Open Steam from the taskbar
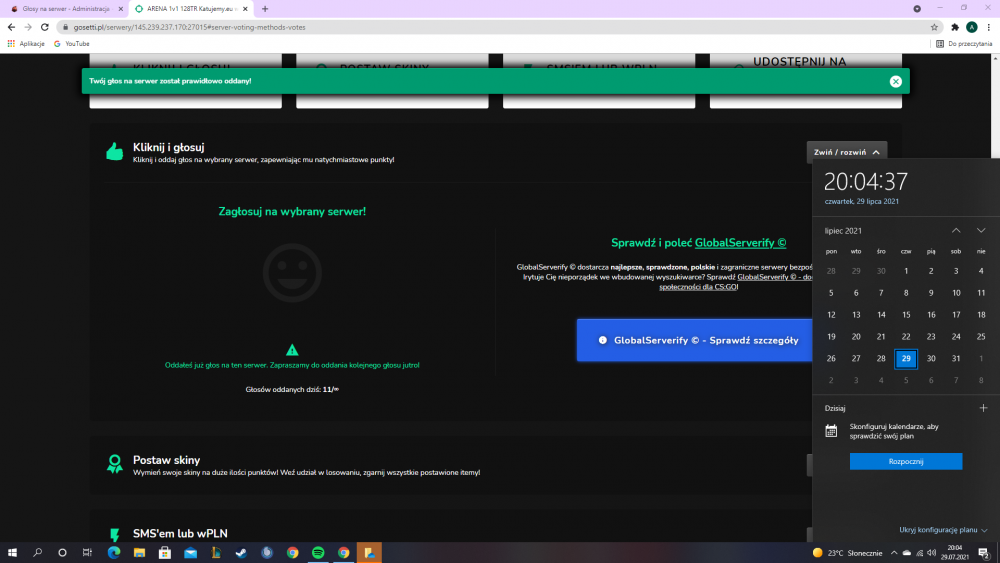Image resolution: width=1000 pixels, height=563 pixels. click(x=241, y=552)
